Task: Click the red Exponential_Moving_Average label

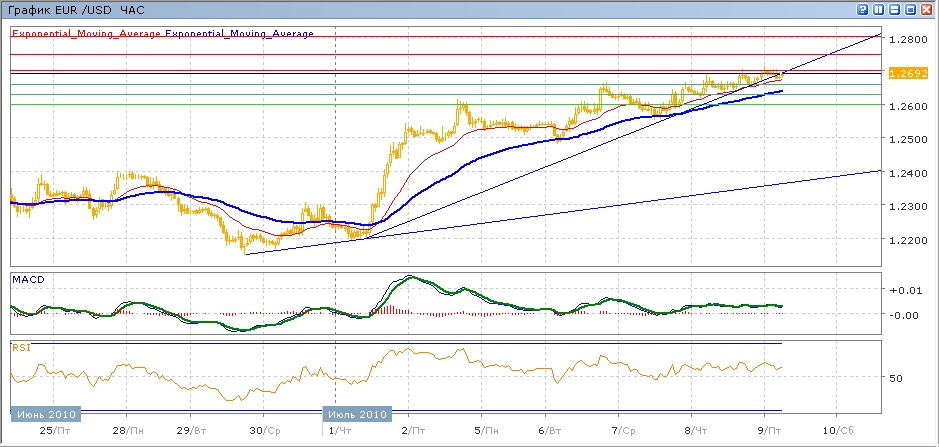Action: tap(86, 34)
